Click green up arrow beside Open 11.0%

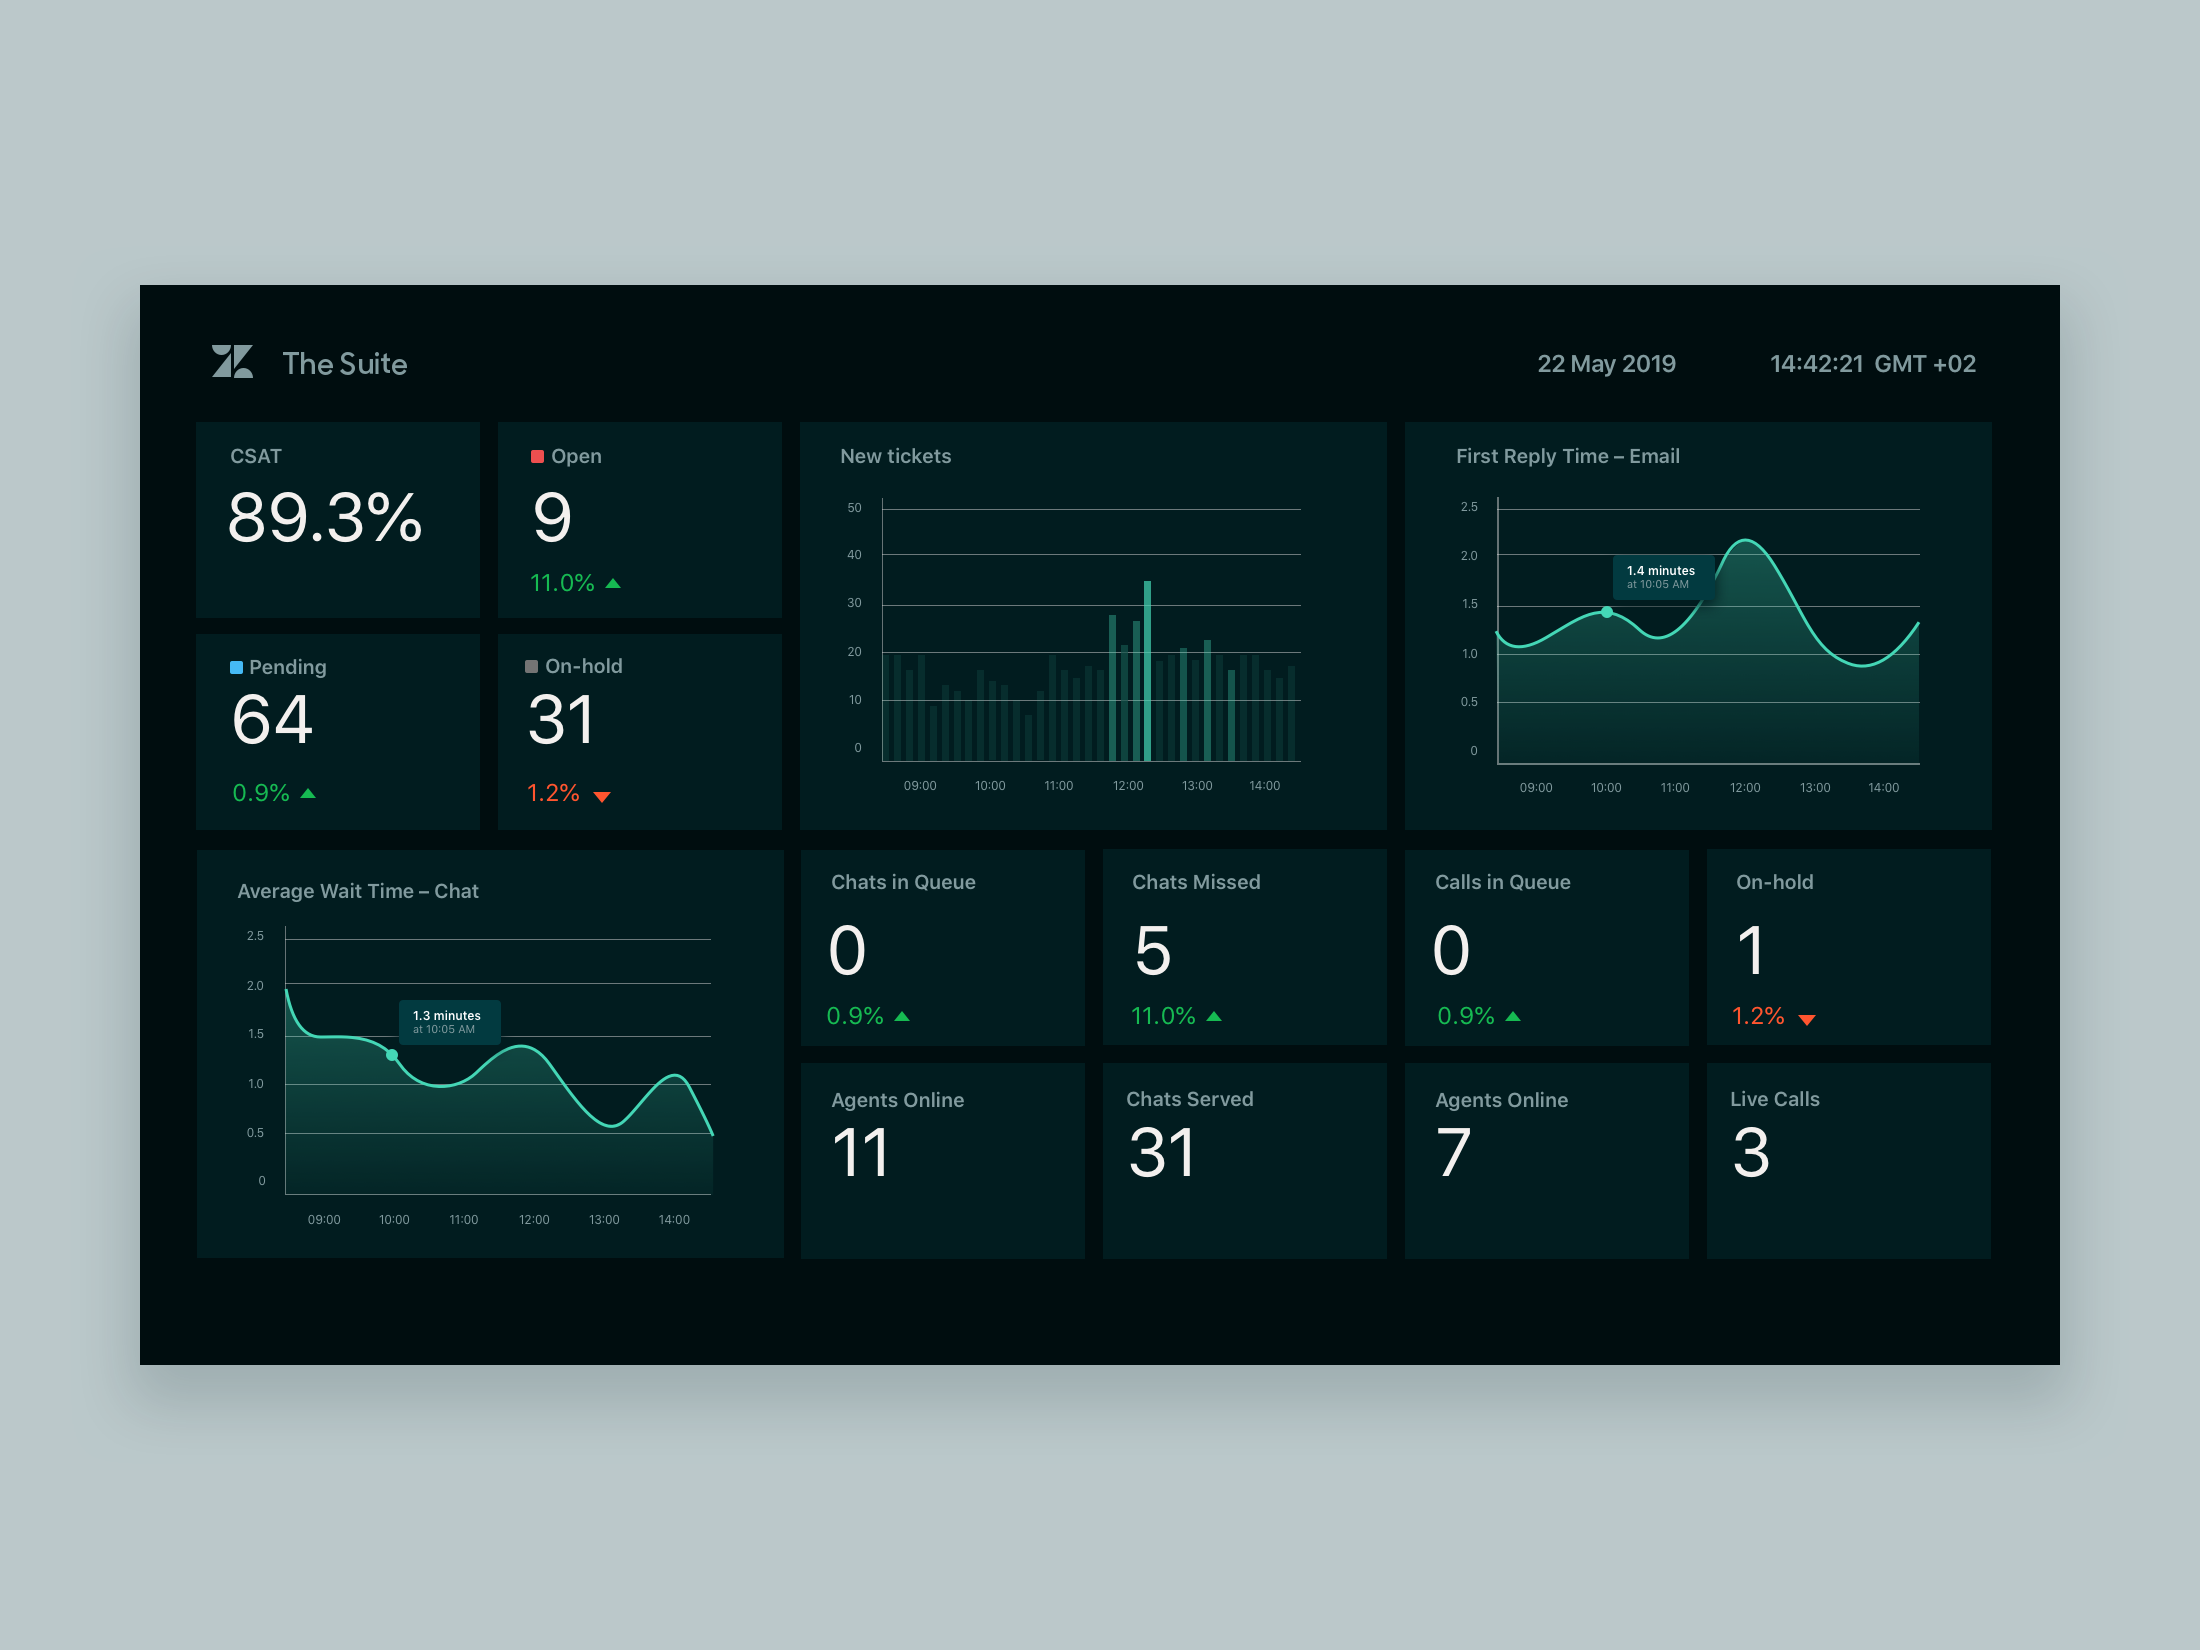(x=613, y=584)
